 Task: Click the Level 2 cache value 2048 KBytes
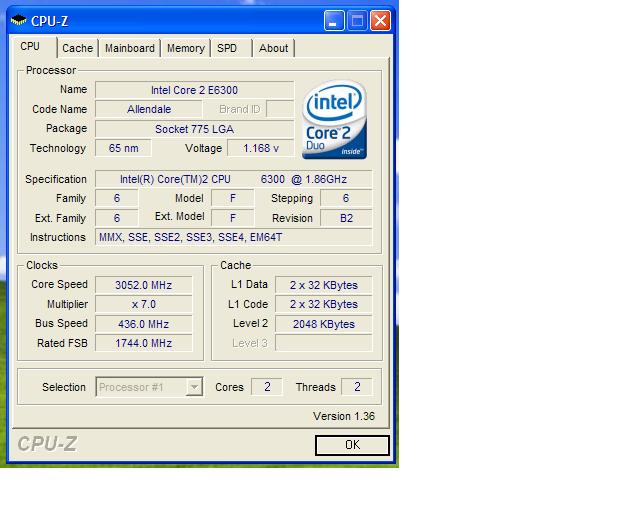[323, 324]
